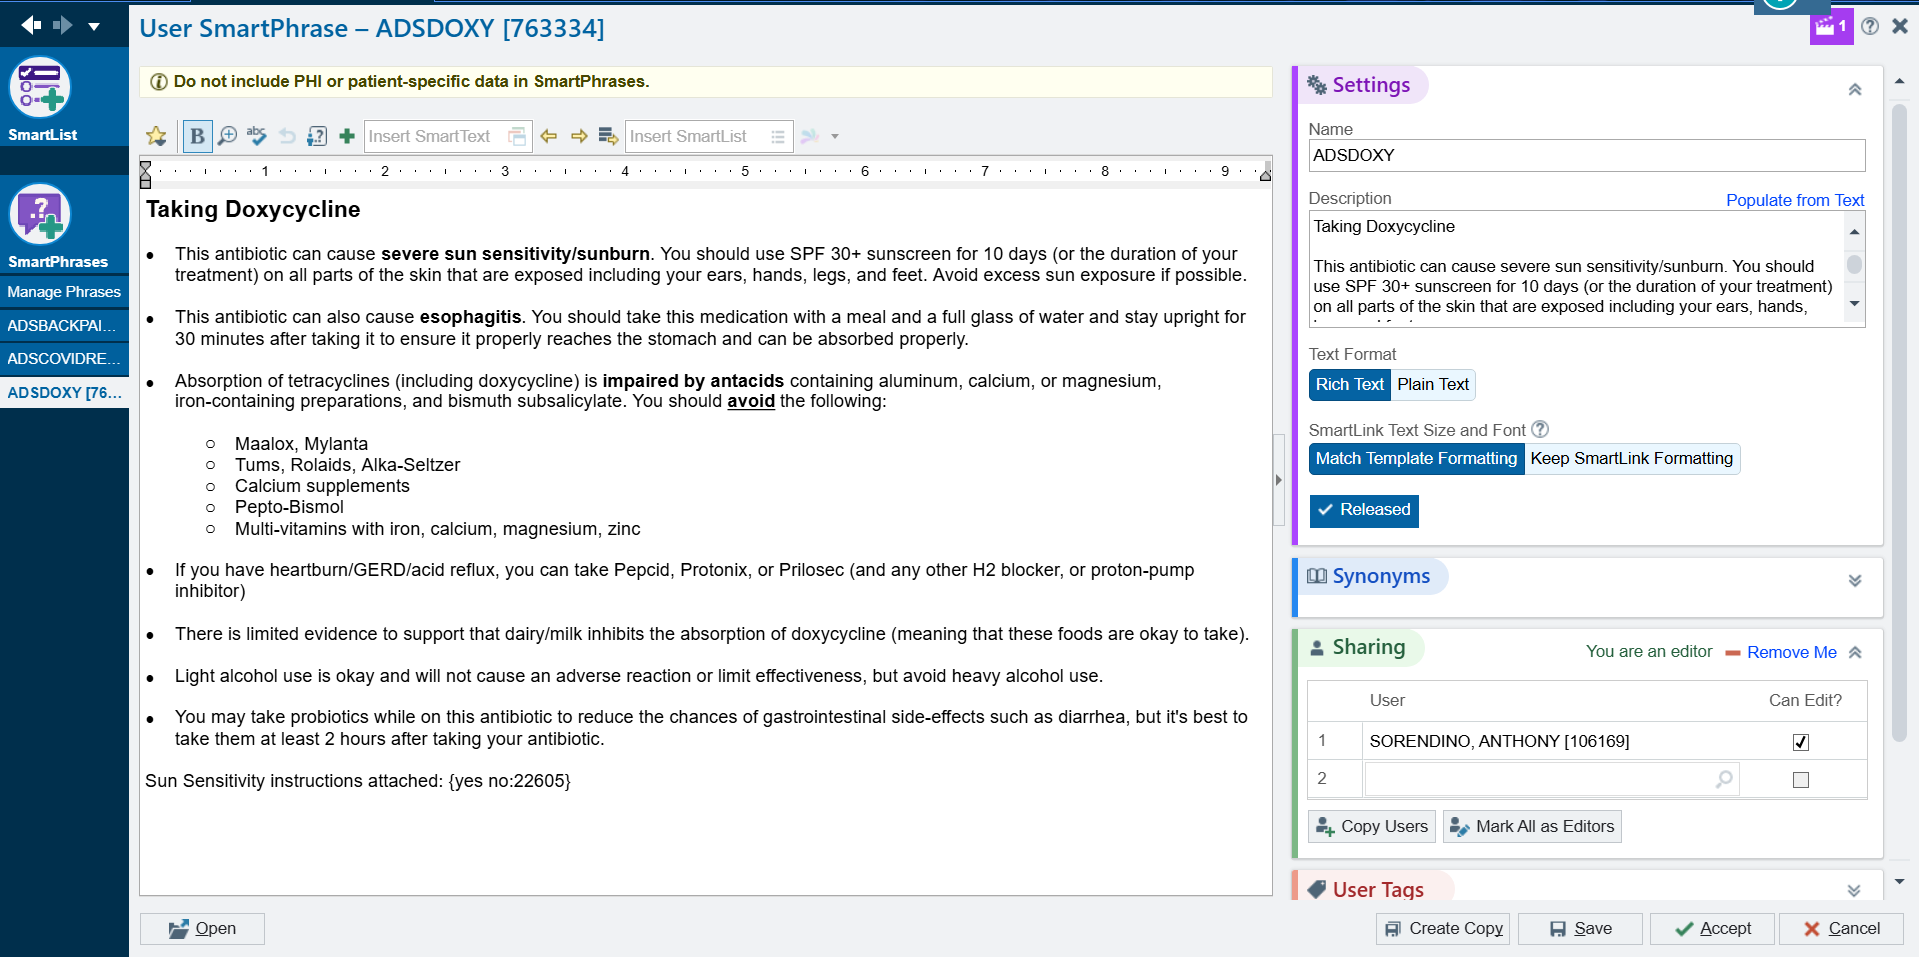Select ADSDOXY [76... phrase tab
The height and width of the screenshot is (957, 1919).
pyautogui.click(x=64, y=393)
